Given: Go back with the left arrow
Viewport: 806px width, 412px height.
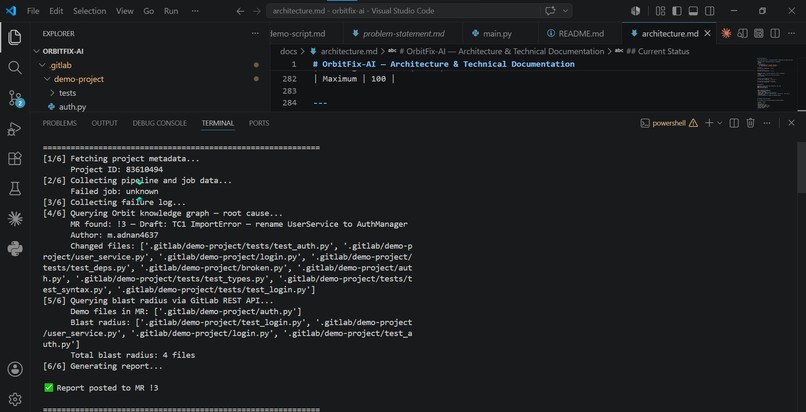Looking at the screenshot, I should (240, 11).
